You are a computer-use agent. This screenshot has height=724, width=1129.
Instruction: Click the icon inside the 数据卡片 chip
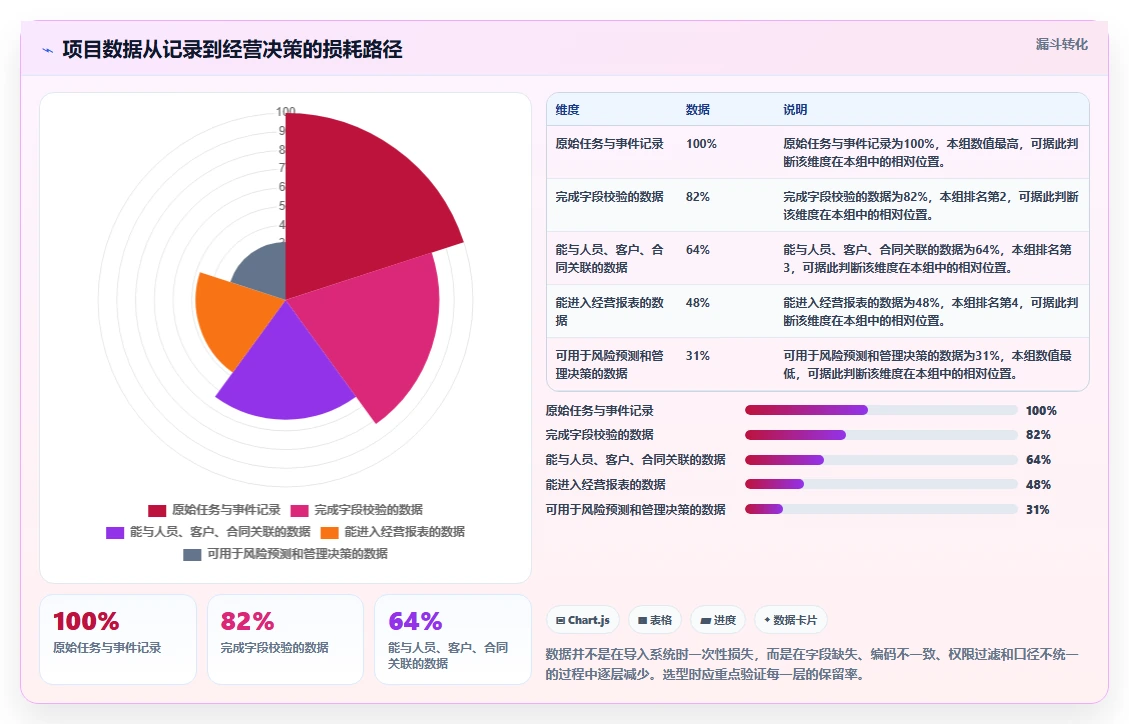(767, 620)
